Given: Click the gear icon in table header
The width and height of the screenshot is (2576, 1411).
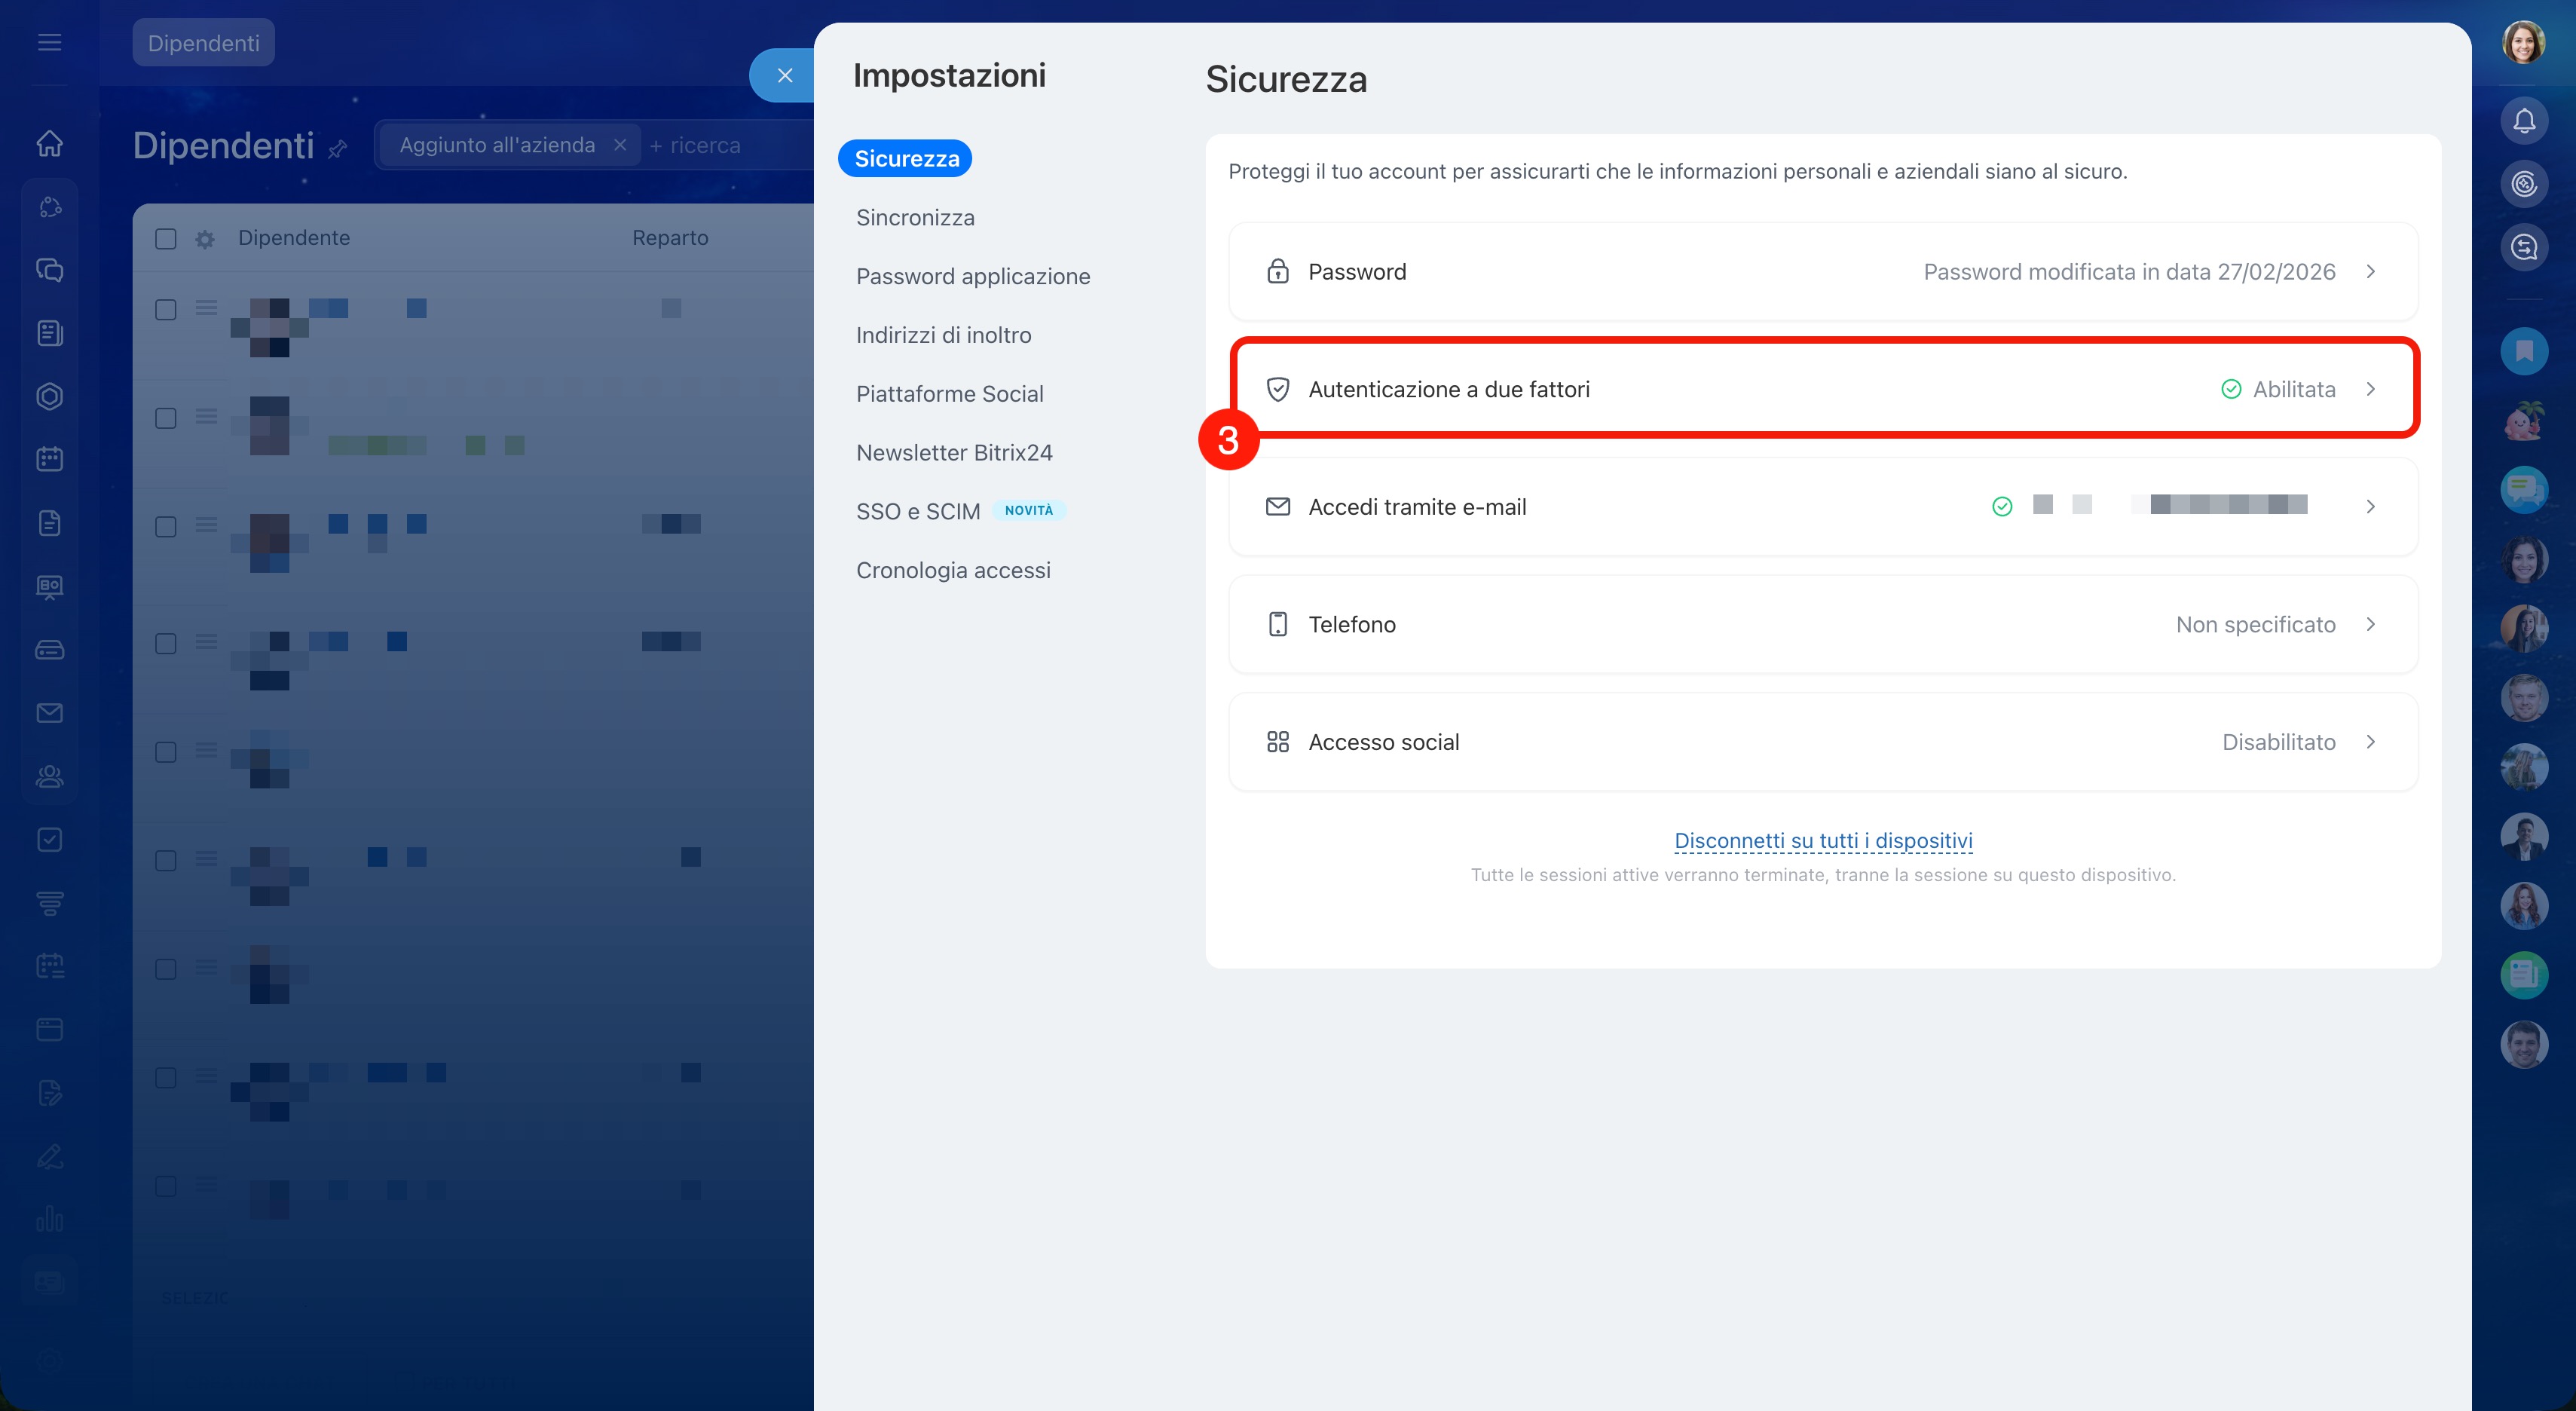Looking at the screenshot, I should 205,239.
